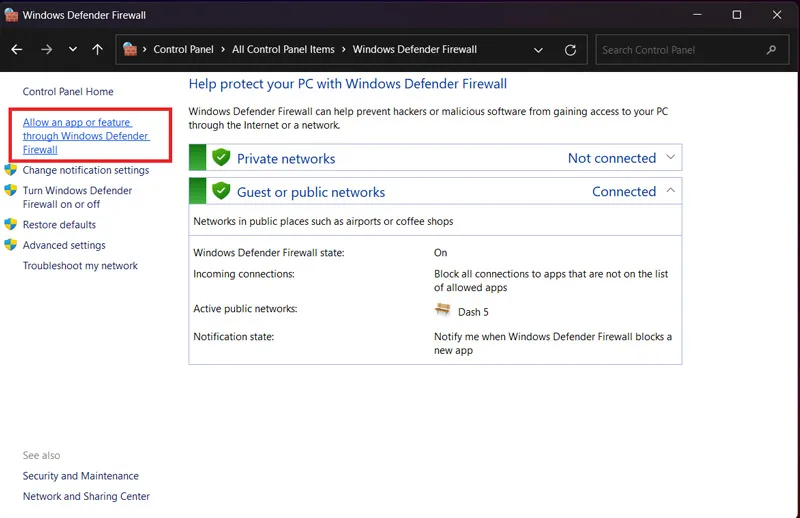This screenshot has width=800, height=518.
Task: Click the firewall state value On
Action: pyautogui.click(x=440, y=253)
